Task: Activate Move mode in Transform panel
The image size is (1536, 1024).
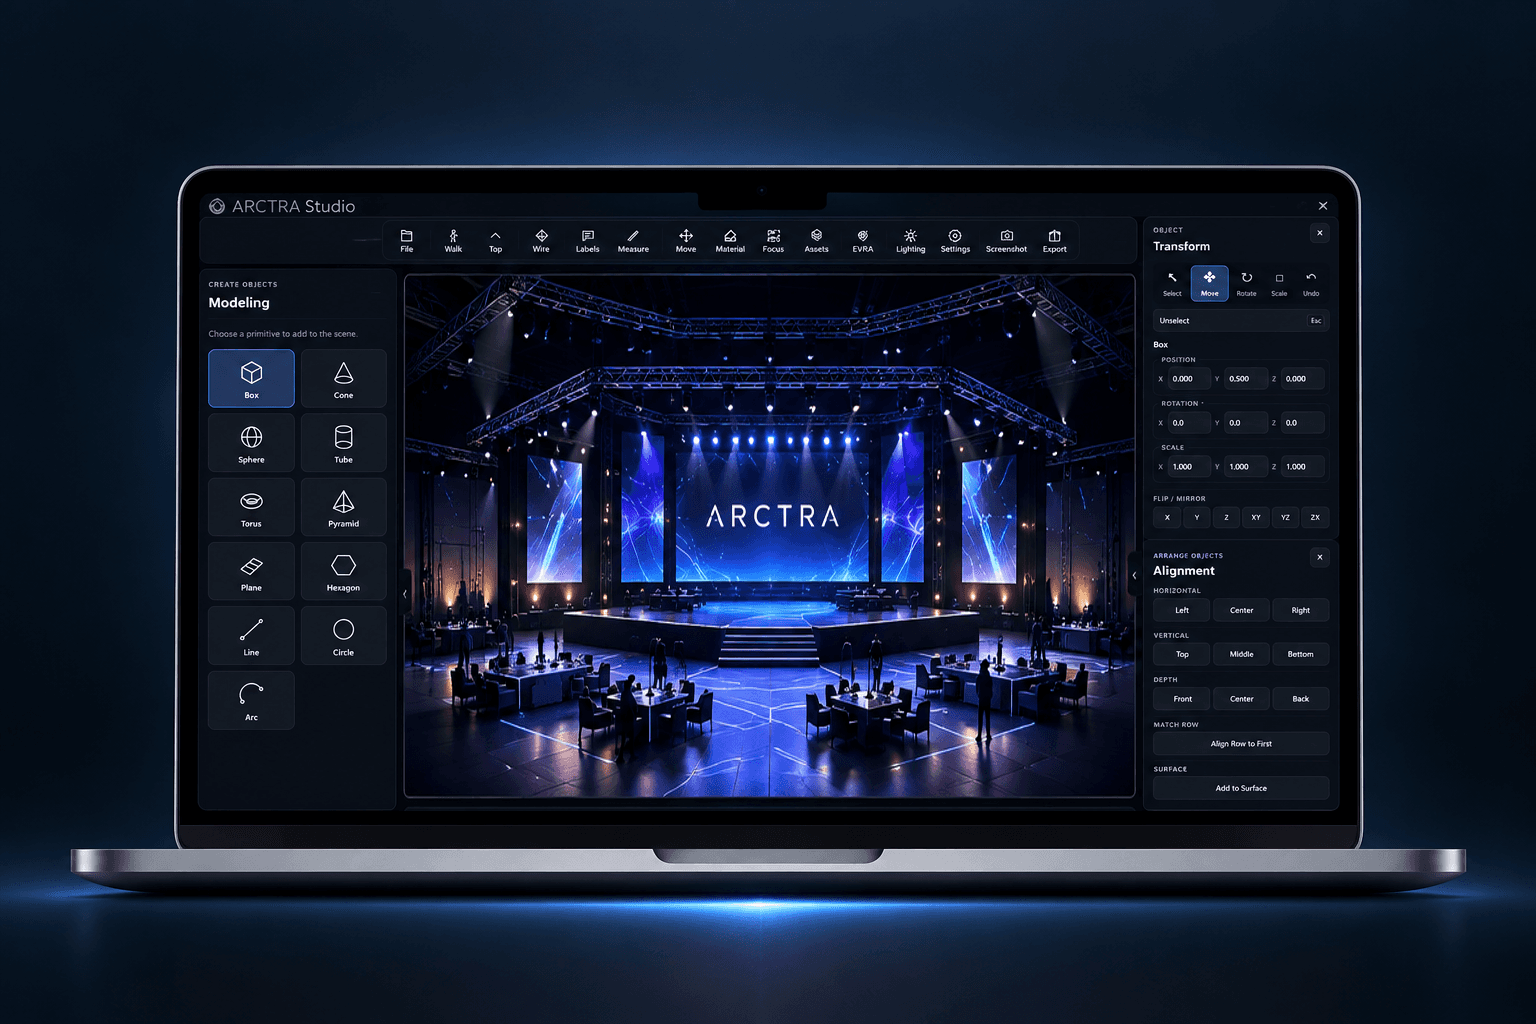Action: coord(1209,284)
